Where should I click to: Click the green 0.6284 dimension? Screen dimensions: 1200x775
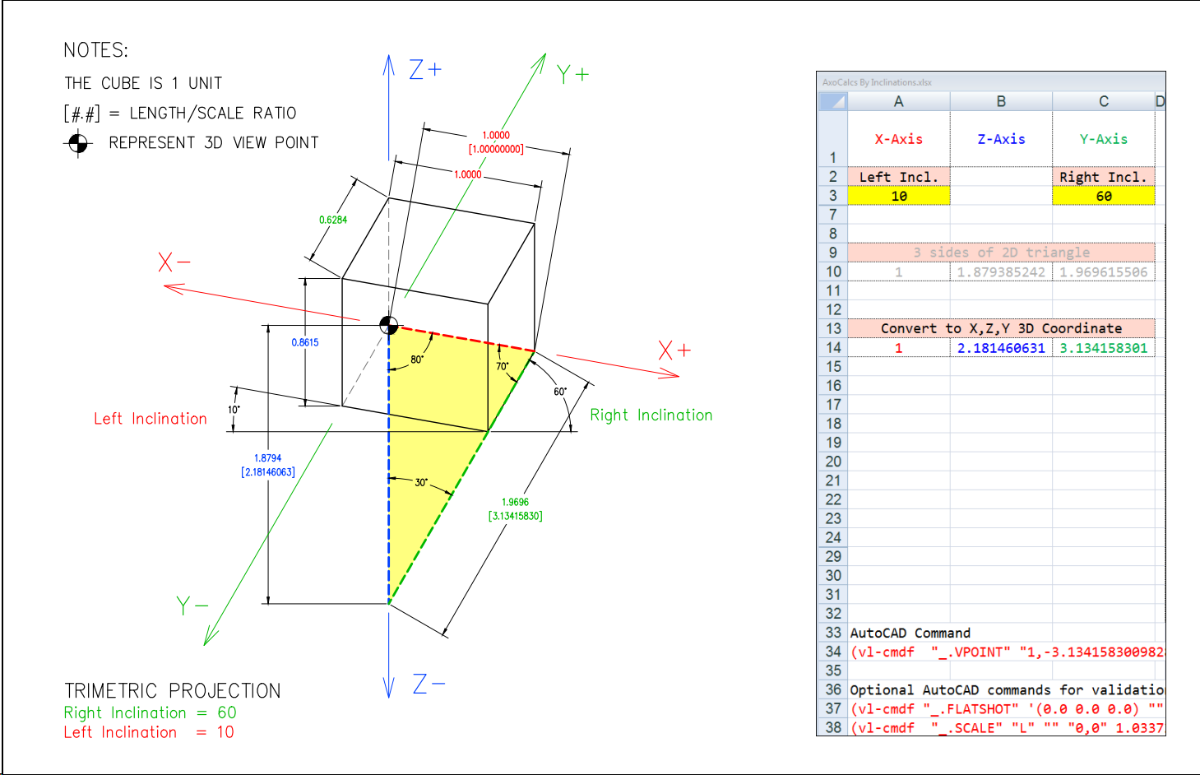click(x=333, y=219)
